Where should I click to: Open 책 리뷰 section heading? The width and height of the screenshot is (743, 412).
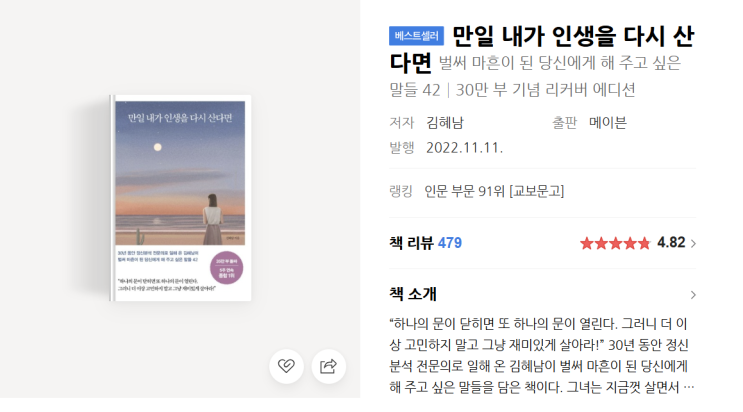pos(411,243)
